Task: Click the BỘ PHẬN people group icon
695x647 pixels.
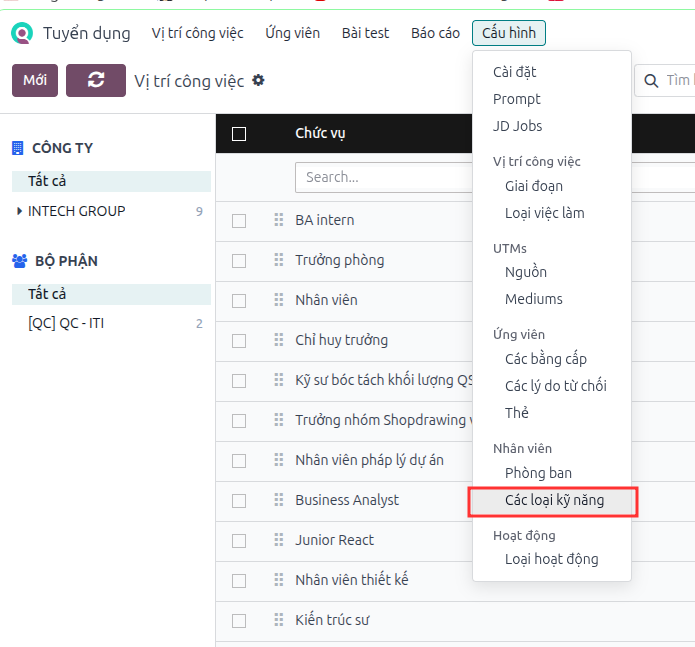Action: pos(19,261)
